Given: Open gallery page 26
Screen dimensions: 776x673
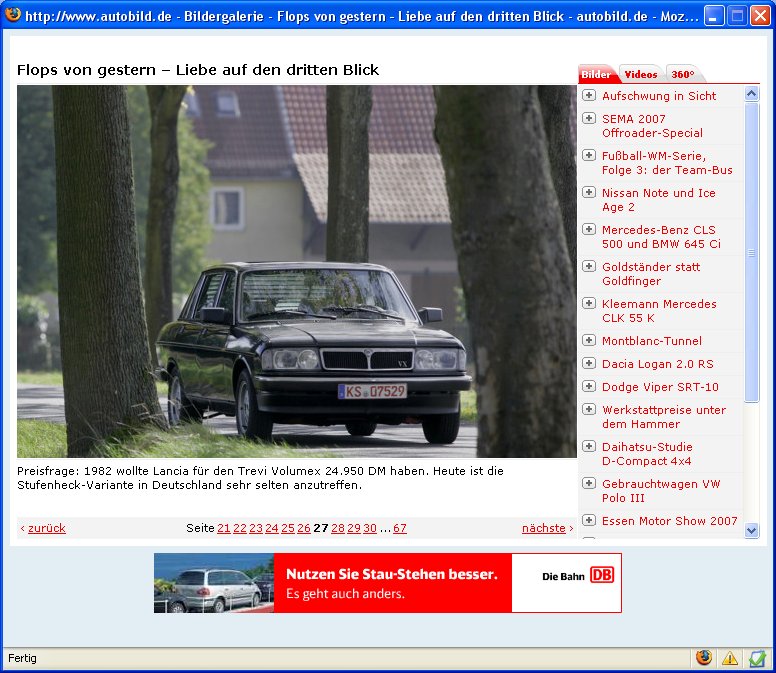Looking at the screenshot, I should click(304, 528).
